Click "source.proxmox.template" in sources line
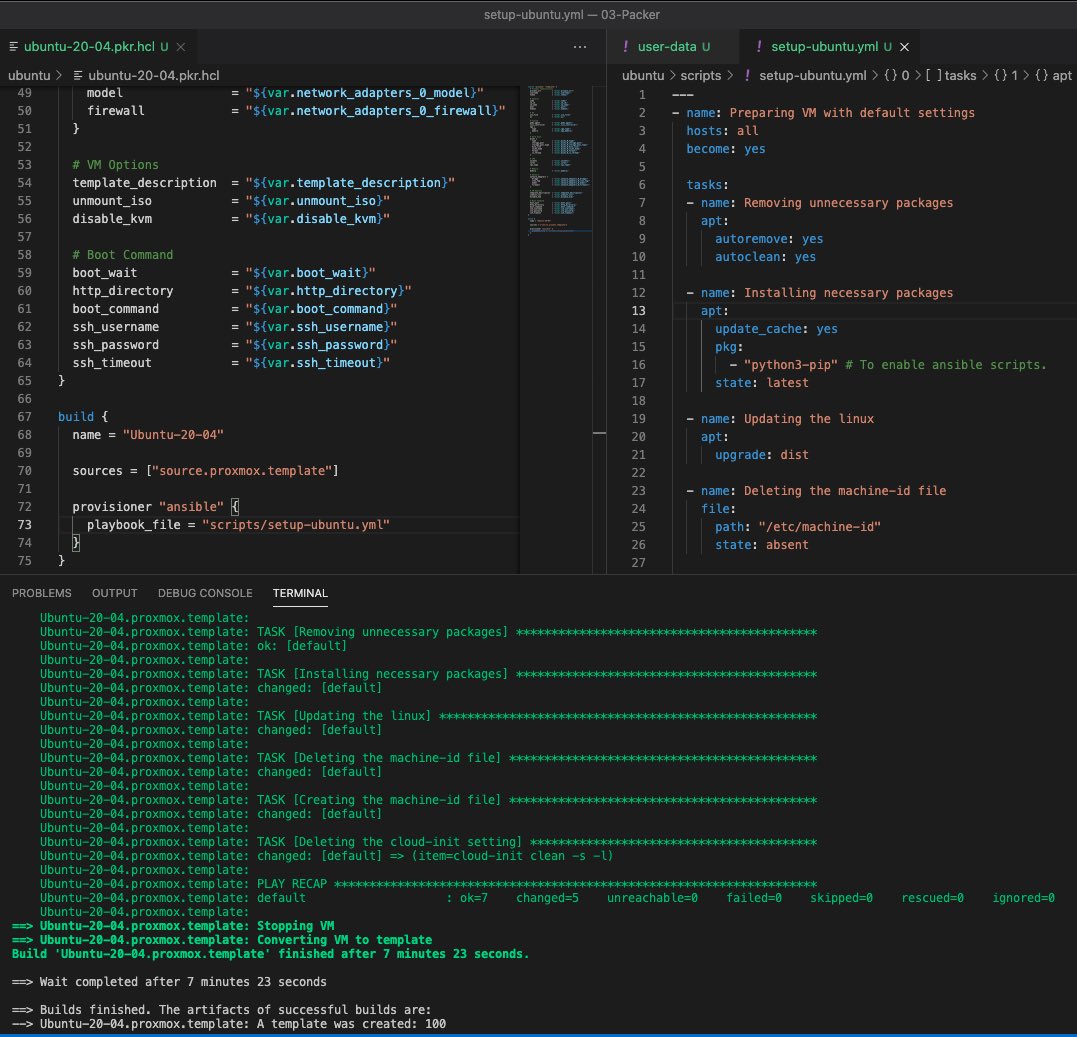Screen dimensions: 1077x1037 click(x=242, y=470)
